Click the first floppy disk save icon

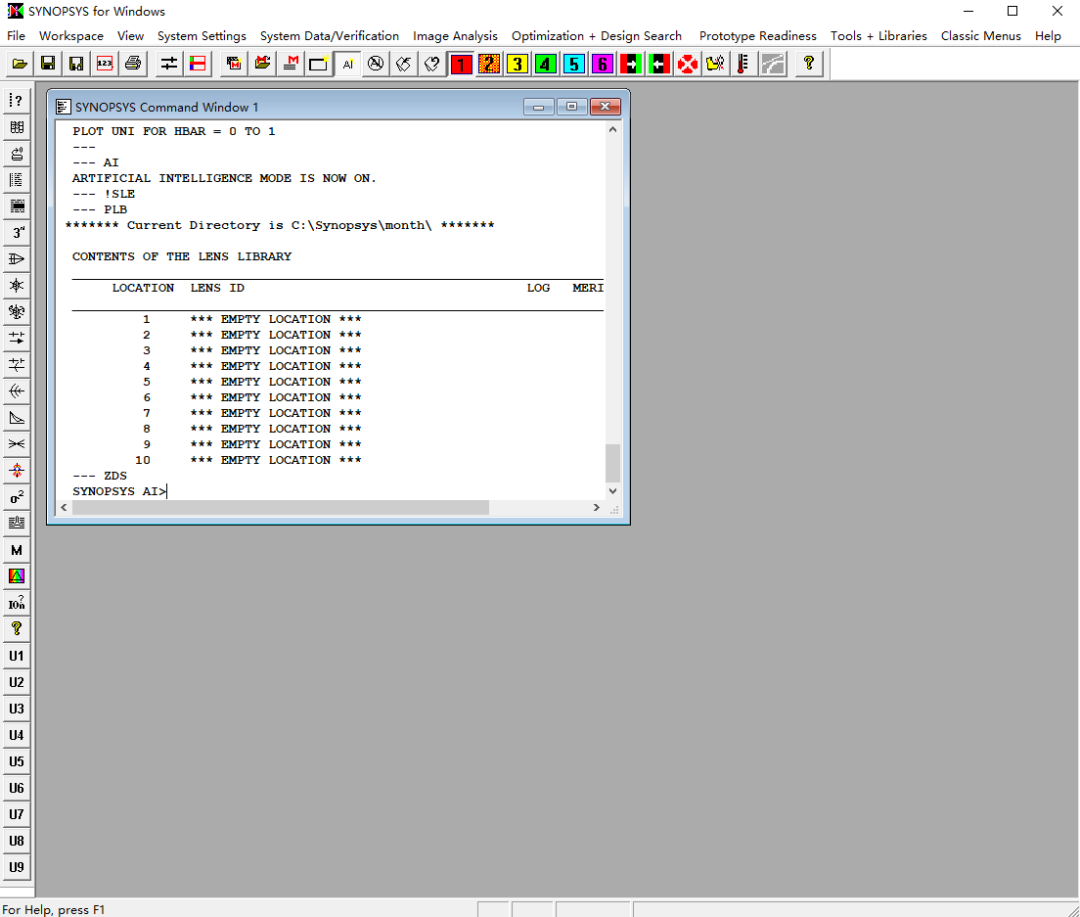click(48, 64)
